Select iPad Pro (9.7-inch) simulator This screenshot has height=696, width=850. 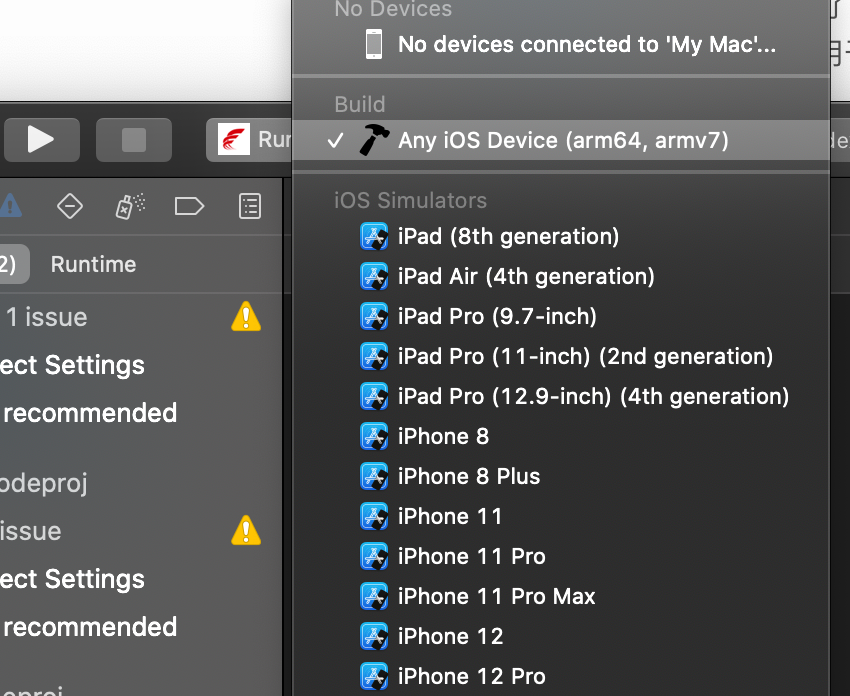pos(497,317)
